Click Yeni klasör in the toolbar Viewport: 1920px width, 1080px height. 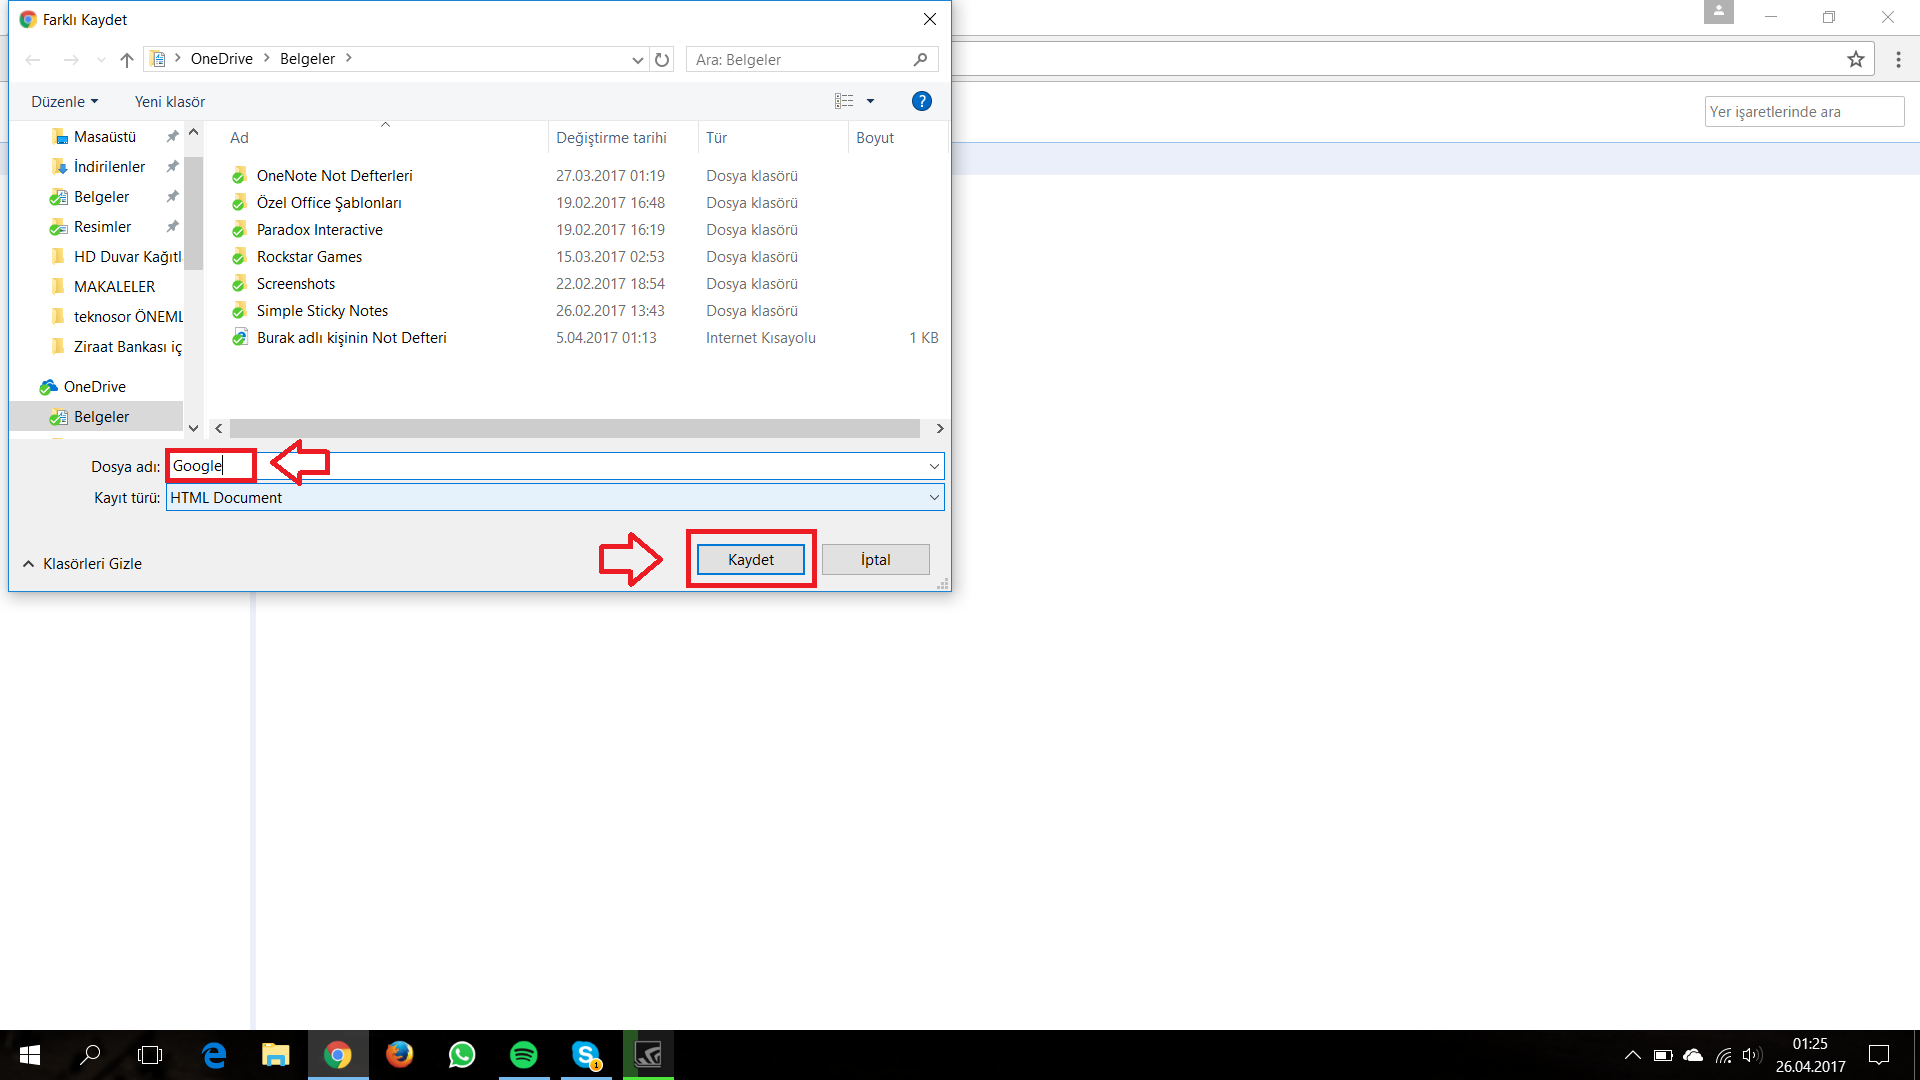click(x=170, y=102)
